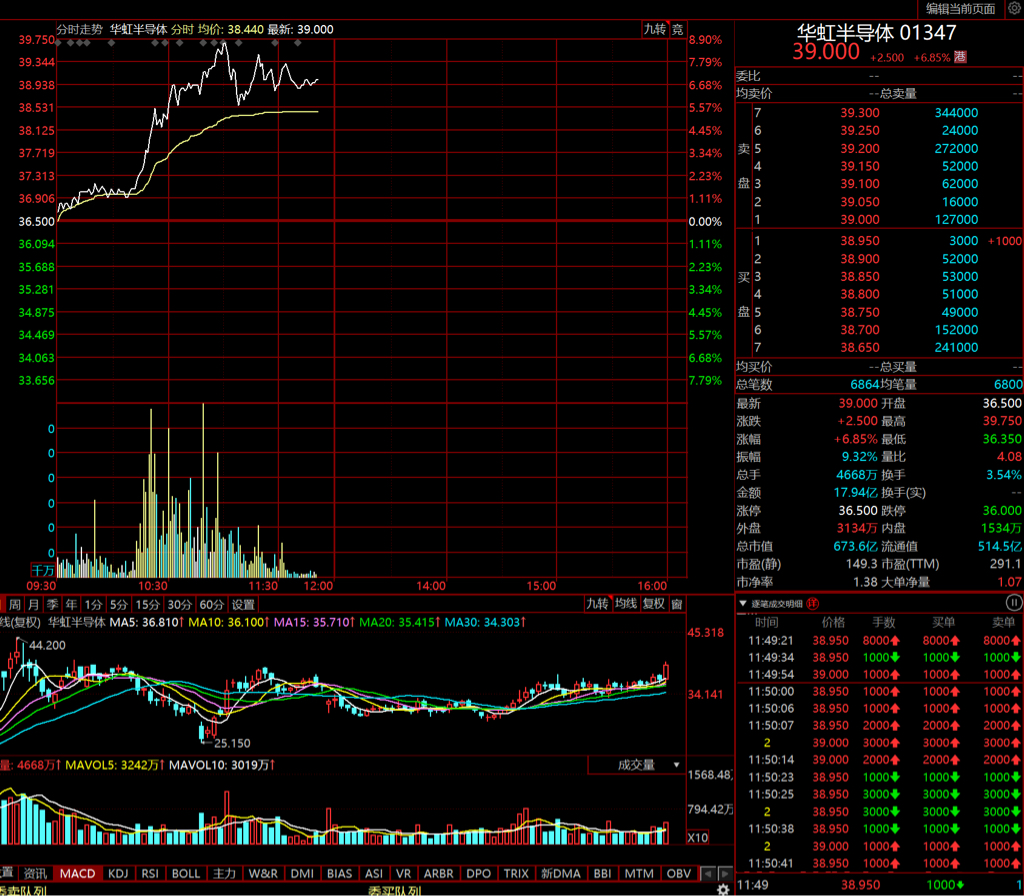Select the BIAS indicator tab
This screenshot has width=1024, height=896.
tap(339, 873)
